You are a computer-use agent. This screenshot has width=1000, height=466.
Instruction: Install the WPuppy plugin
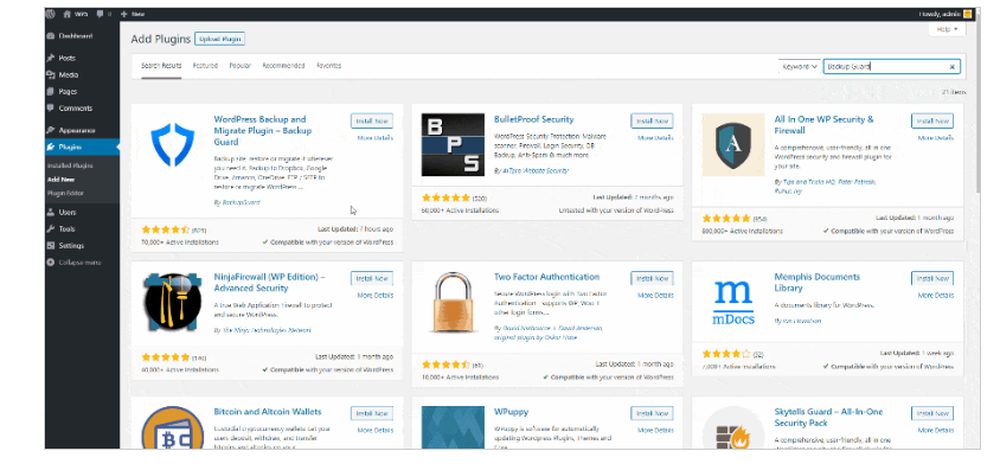652,413
